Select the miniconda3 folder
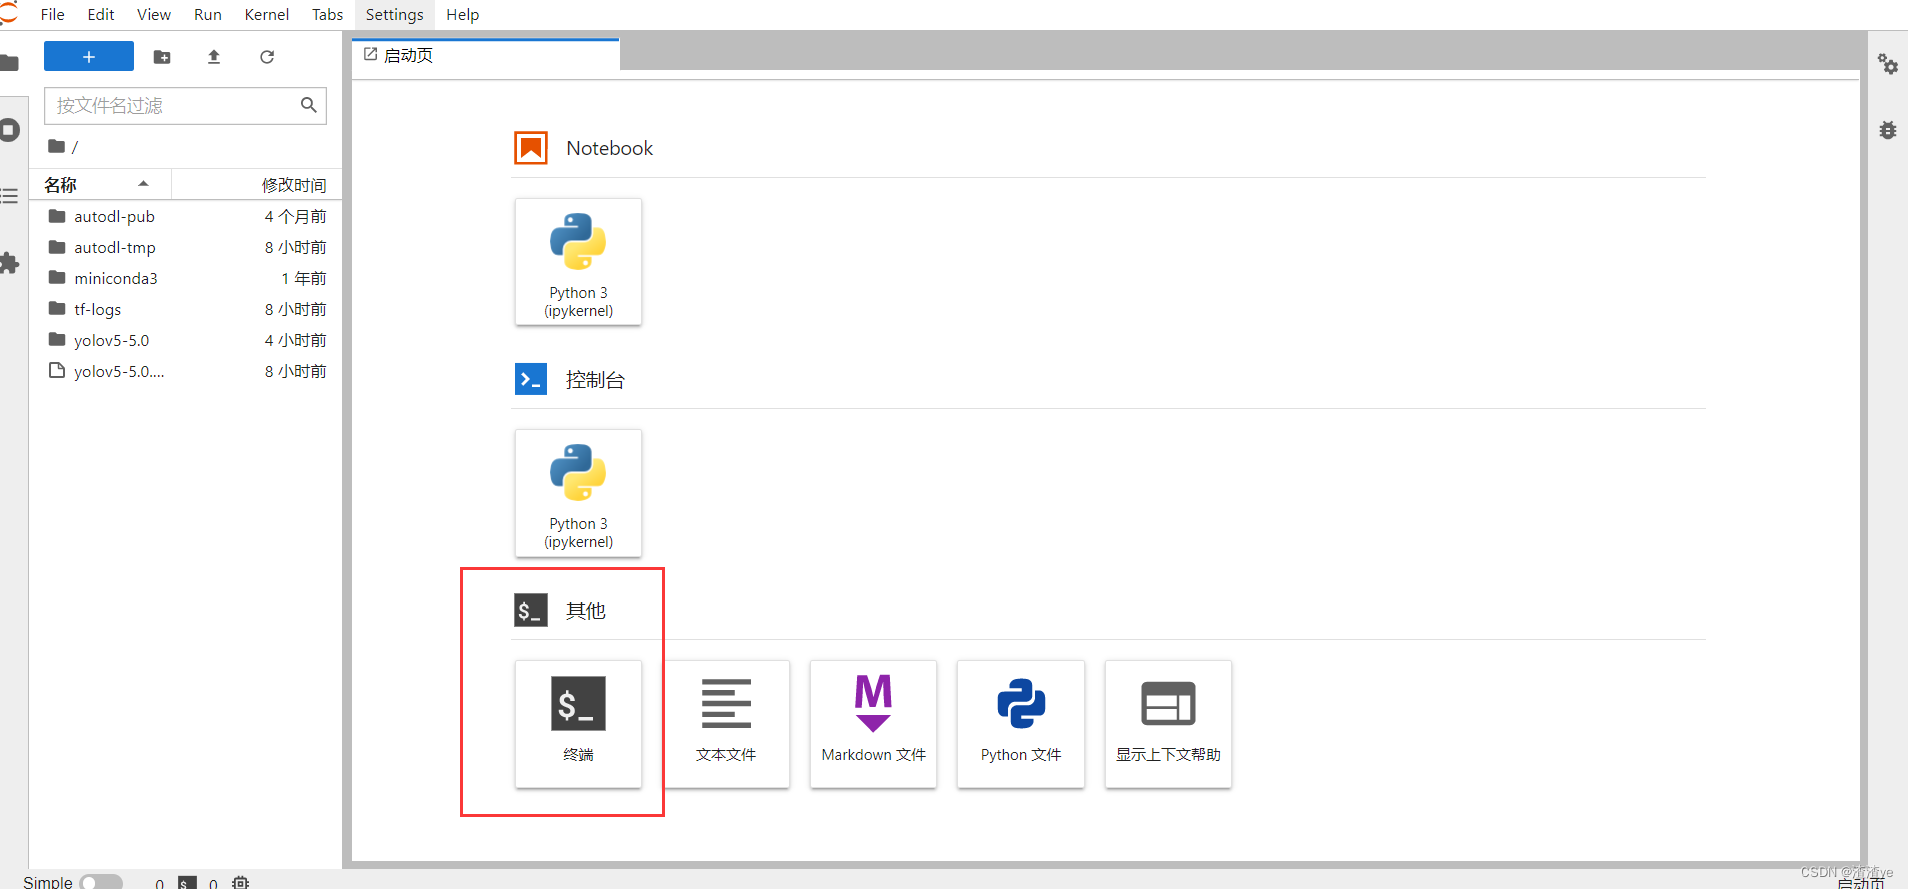This screenshot has height=889, width=1908. (x=186, y=278)
